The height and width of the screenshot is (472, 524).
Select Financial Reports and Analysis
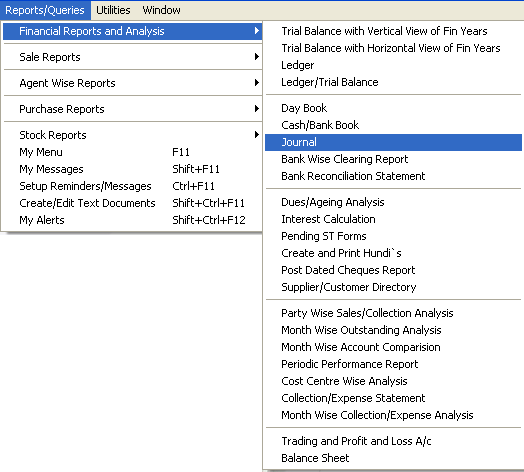[132, 31]
